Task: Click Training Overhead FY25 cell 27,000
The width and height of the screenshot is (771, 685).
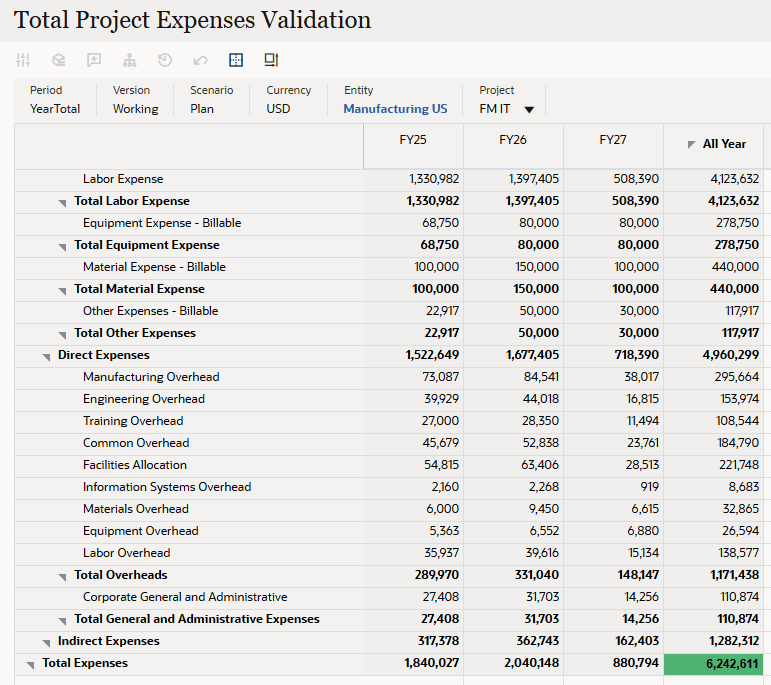Action: tap(414, 421)
